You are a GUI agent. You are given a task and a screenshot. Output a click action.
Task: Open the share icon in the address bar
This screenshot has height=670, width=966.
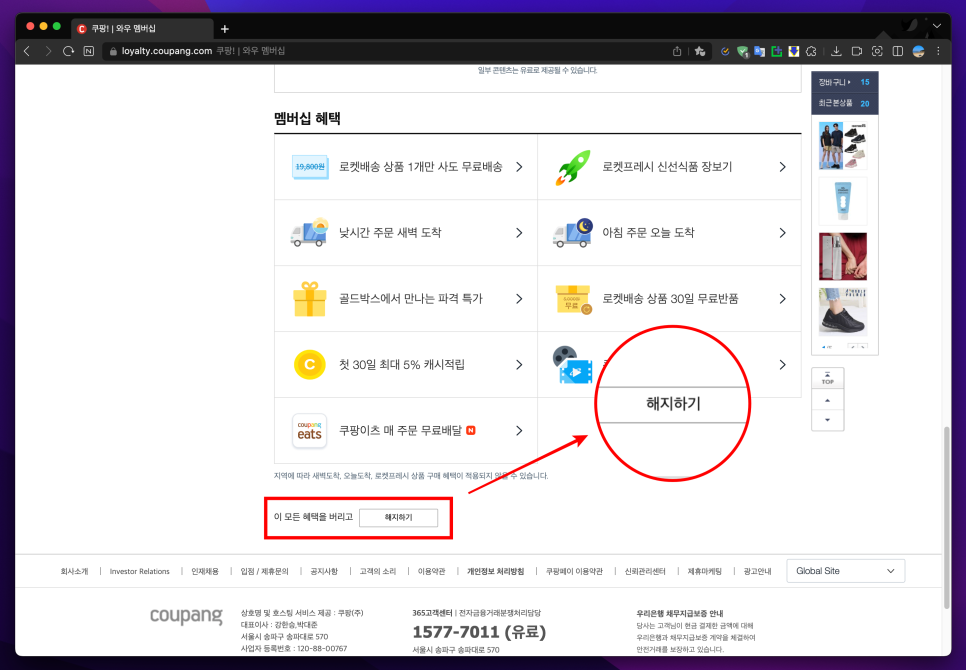click(677, 51)
